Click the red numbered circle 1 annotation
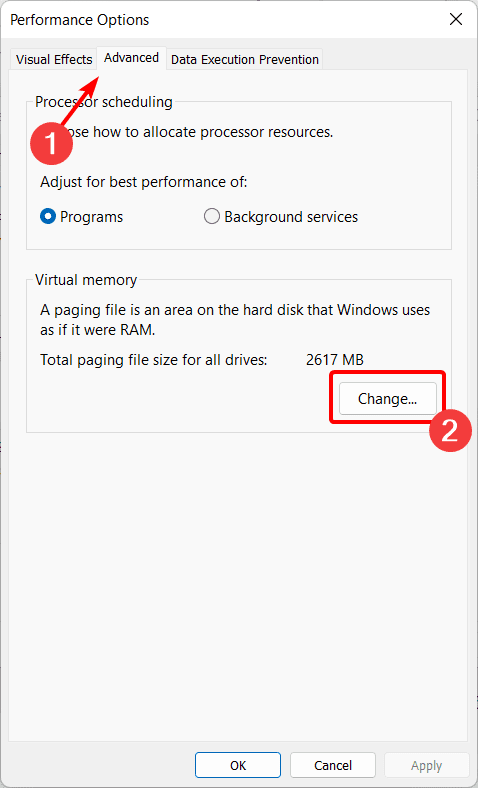Viewport: 478px width, 788px height. click(x=52, y=143)
